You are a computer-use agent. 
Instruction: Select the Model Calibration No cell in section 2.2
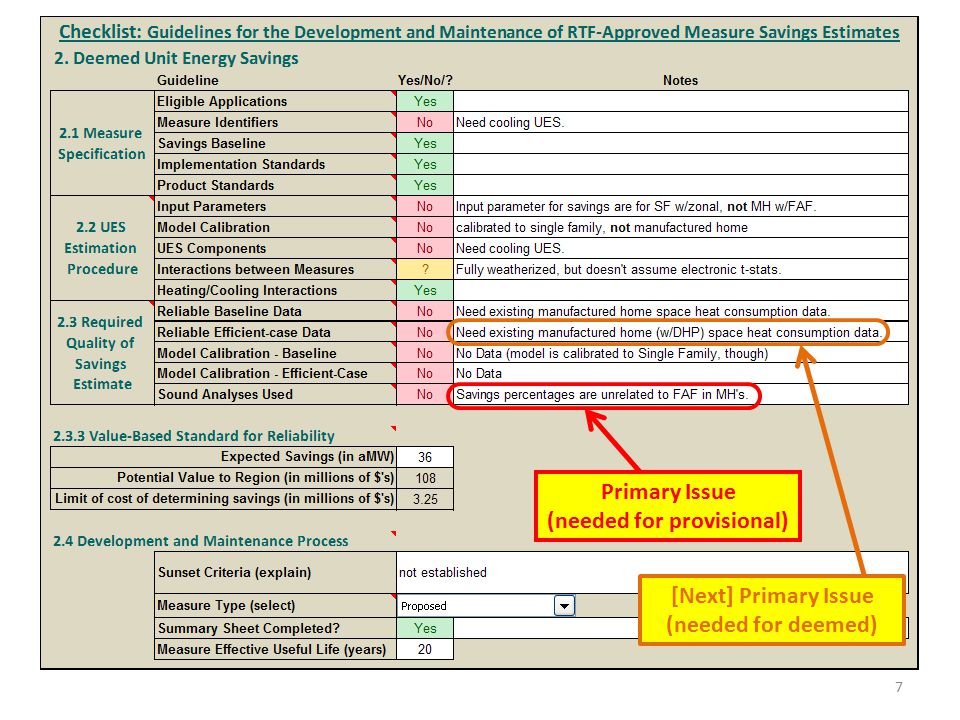[425, 228]
